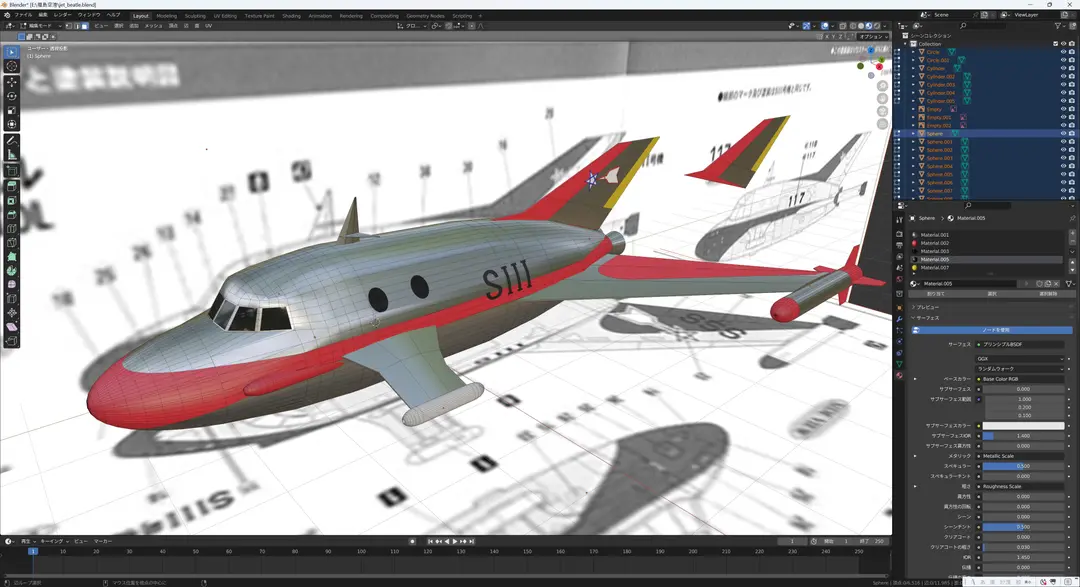Viewport: 1080px width, 587px height.
Task: Open the Modifiers wrench tab in Properties
Action: tap(899, 319)
